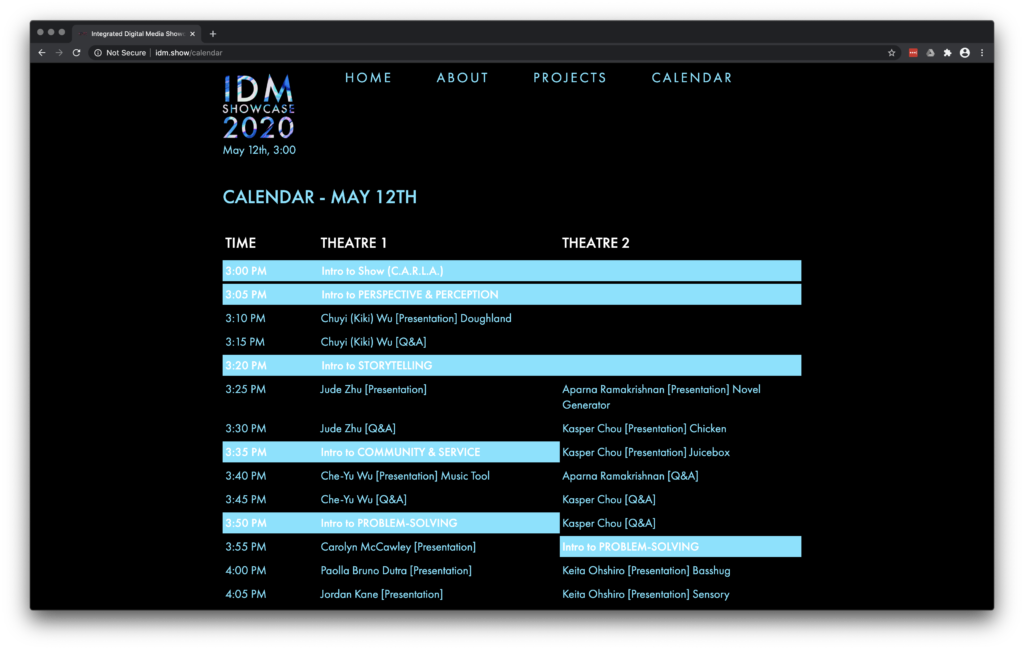
Task: Bookmark this page with the star icon
Action: pos(891,53)
